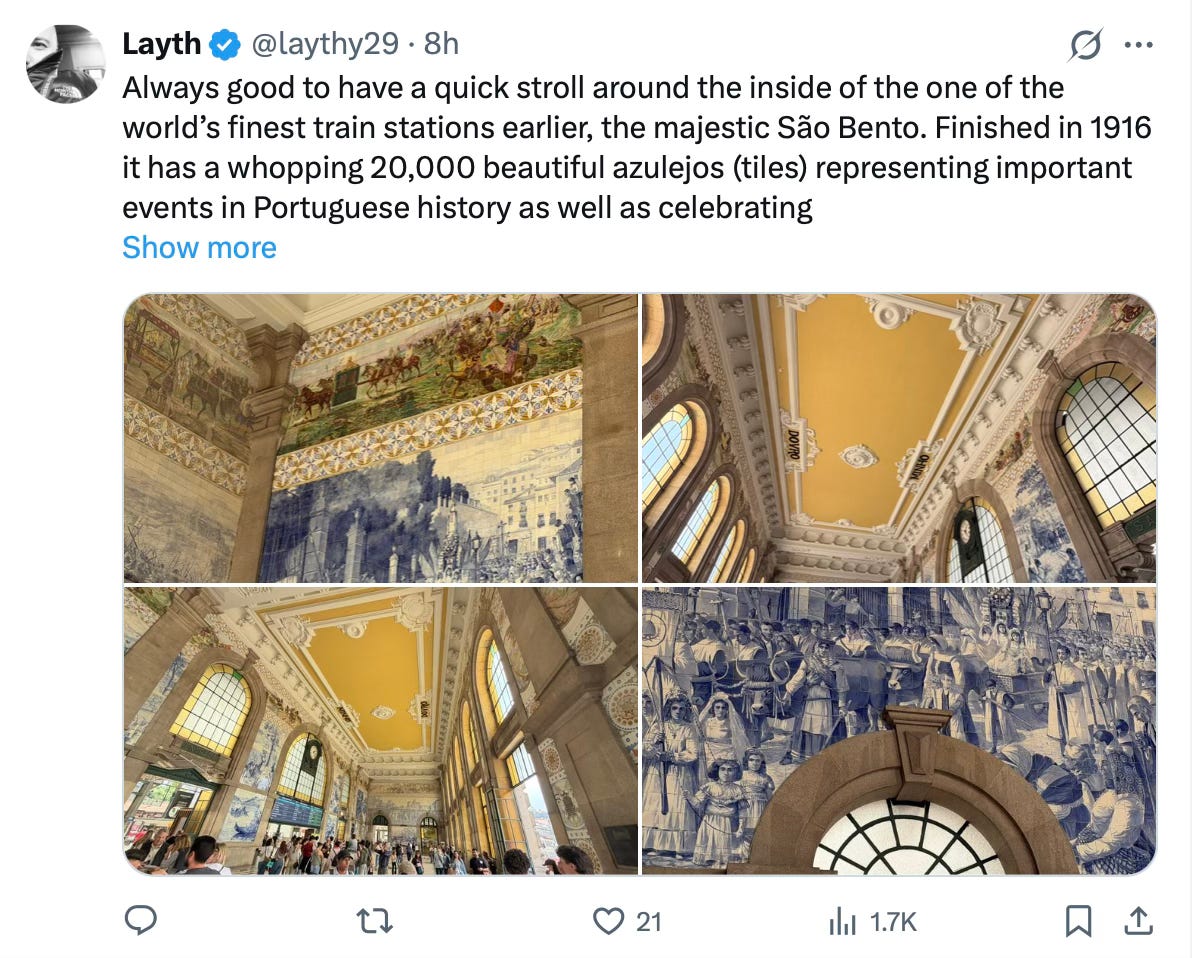Click the 8h timestamp
The height and width of the screenshot is (958, 1192).
[441, 44]
